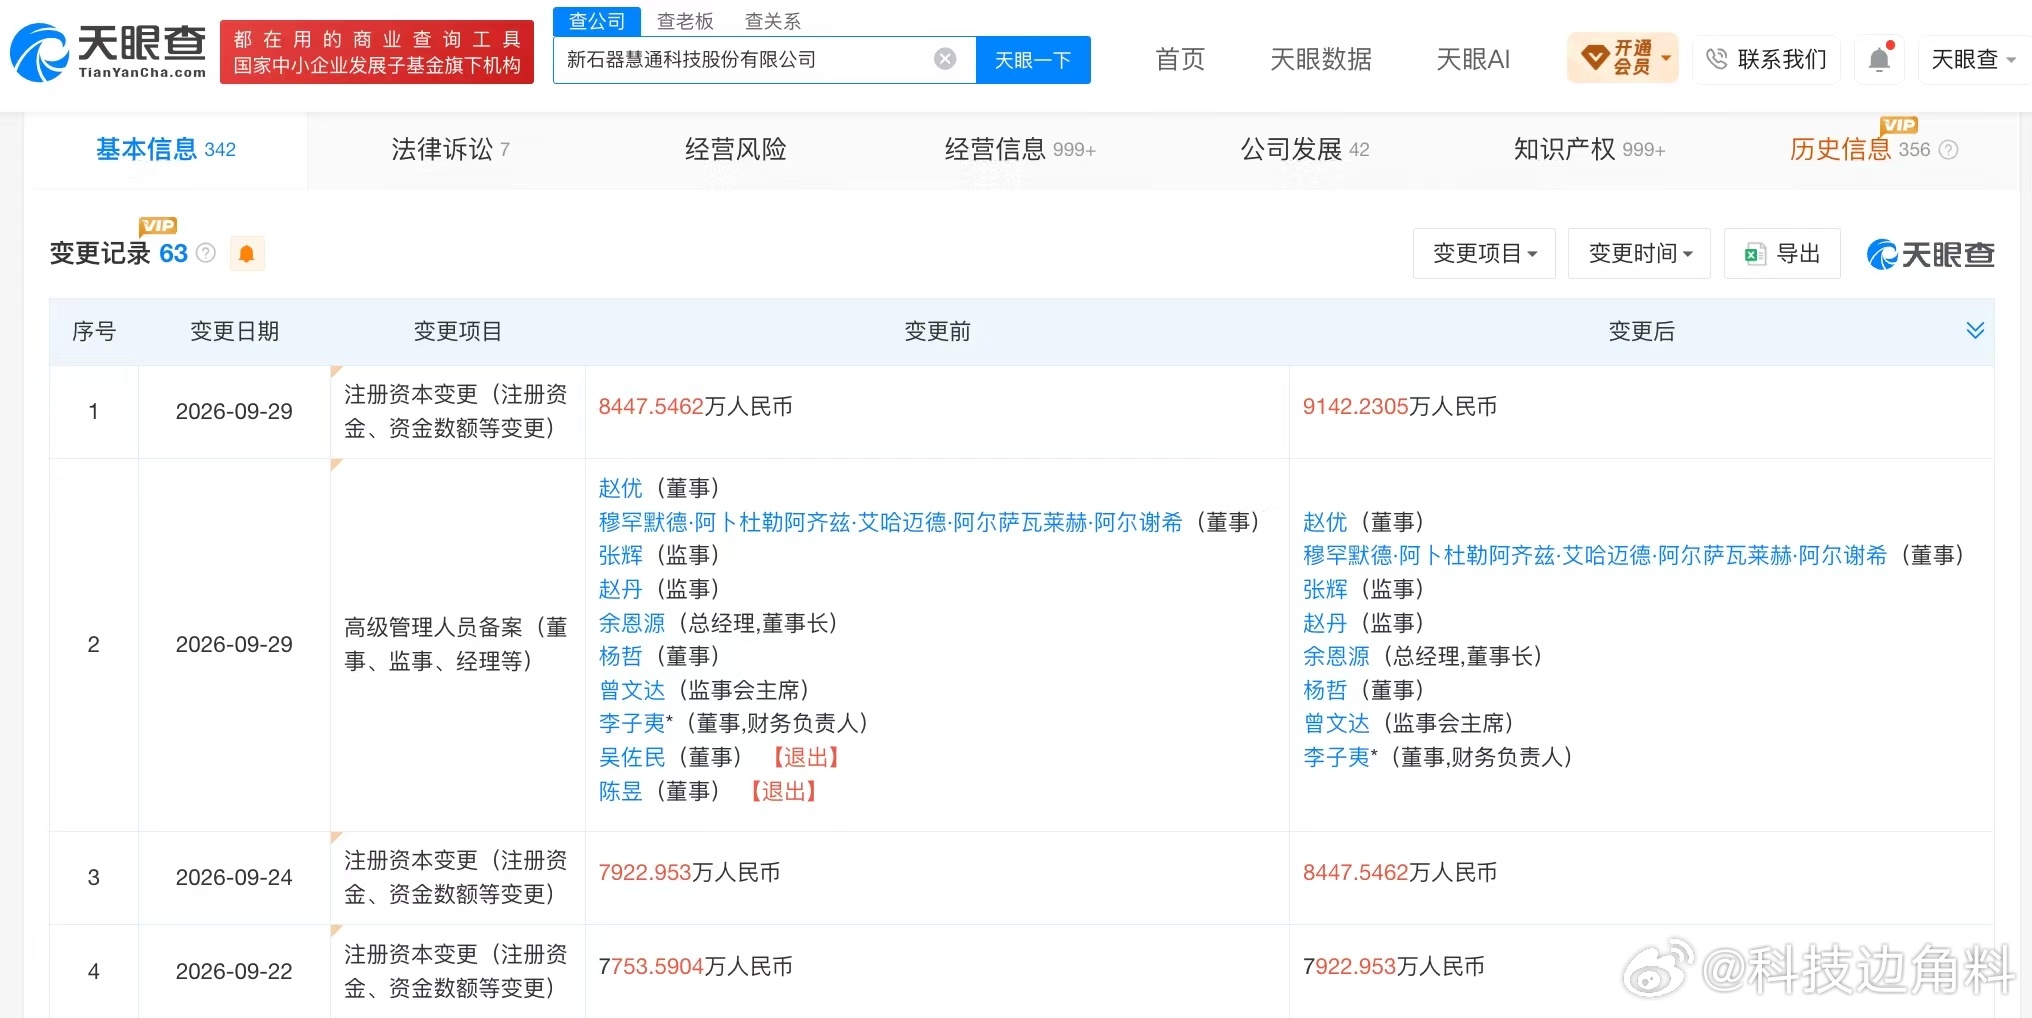Open 天眼数据 in top navigation

click(x=1320, y=59)
